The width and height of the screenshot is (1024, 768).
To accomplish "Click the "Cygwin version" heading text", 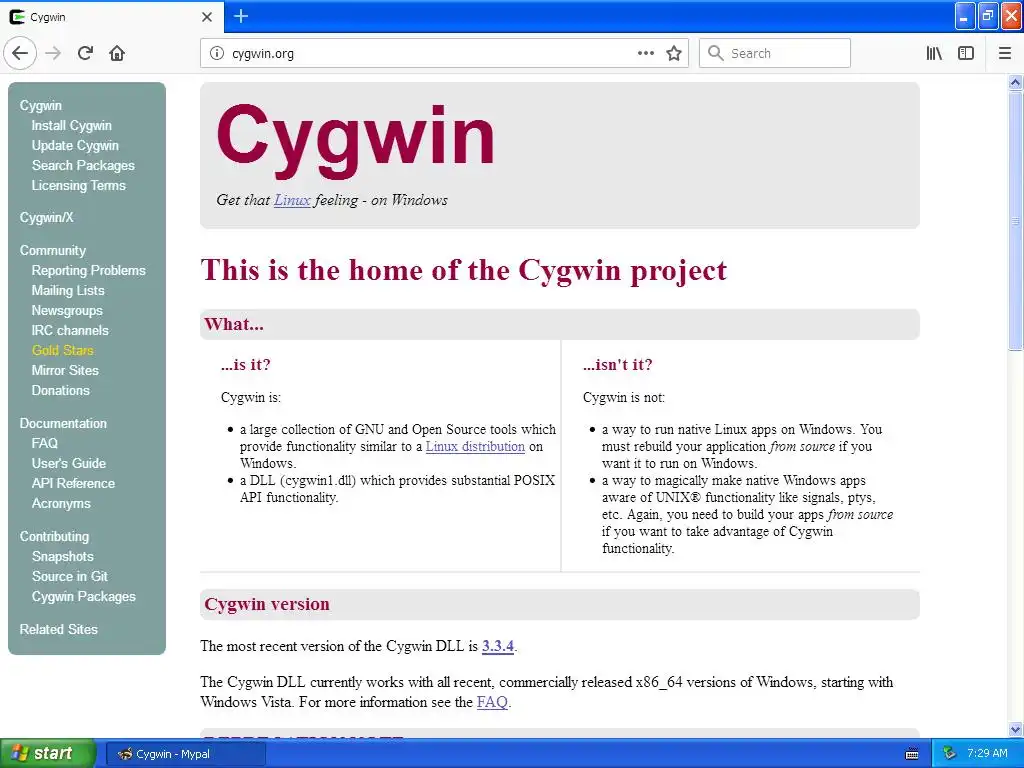I will (266, 604).
